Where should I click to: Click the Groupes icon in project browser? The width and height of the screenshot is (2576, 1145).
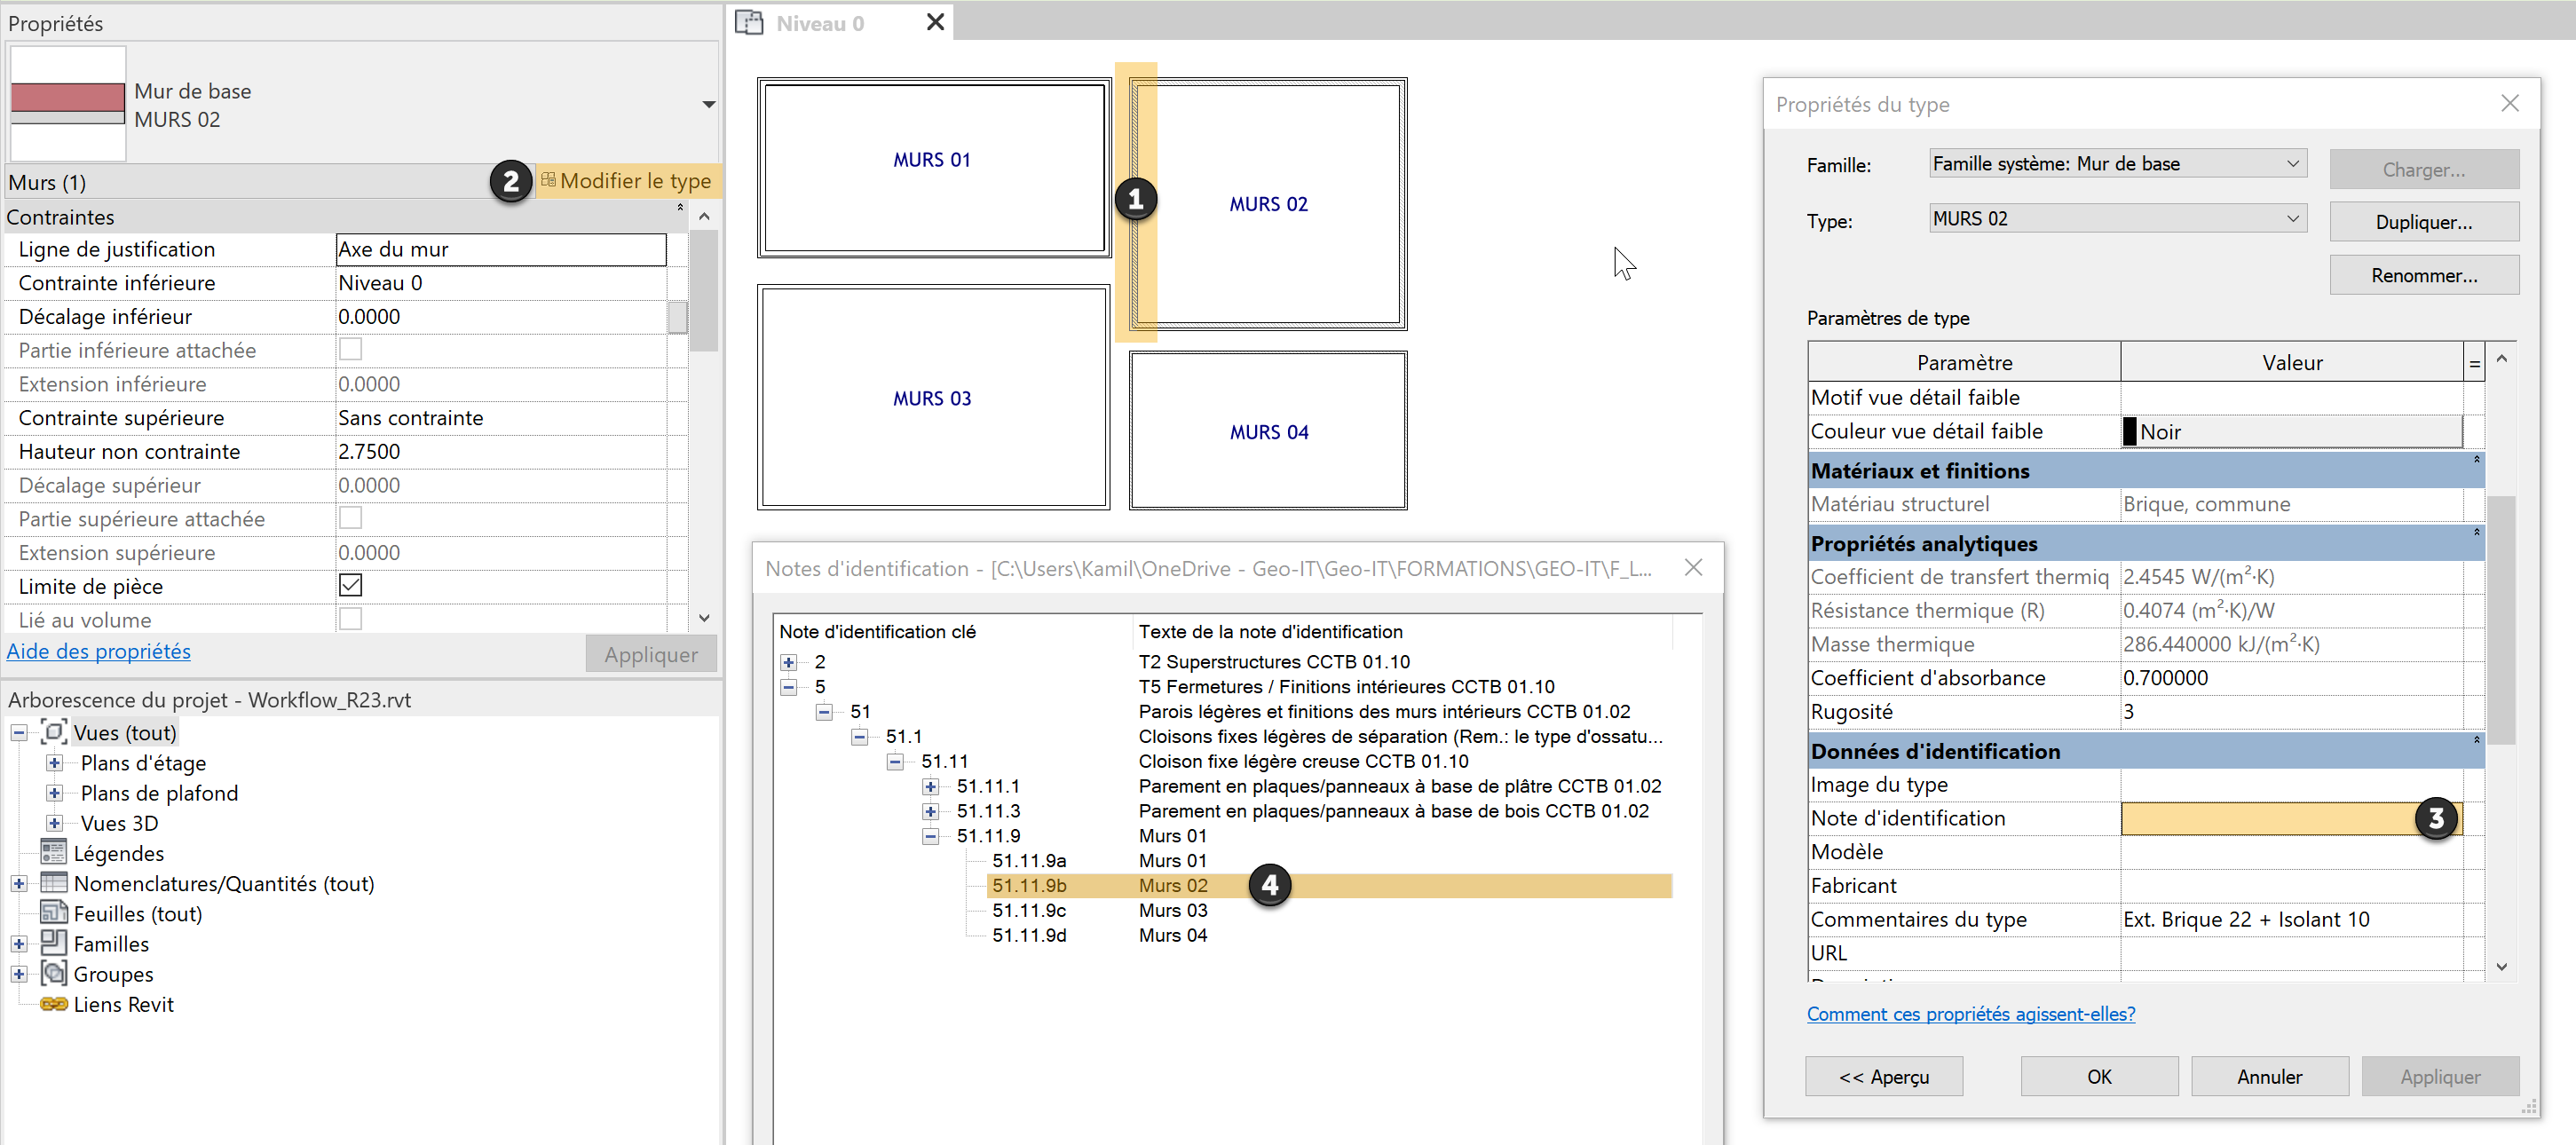point(53,972)
